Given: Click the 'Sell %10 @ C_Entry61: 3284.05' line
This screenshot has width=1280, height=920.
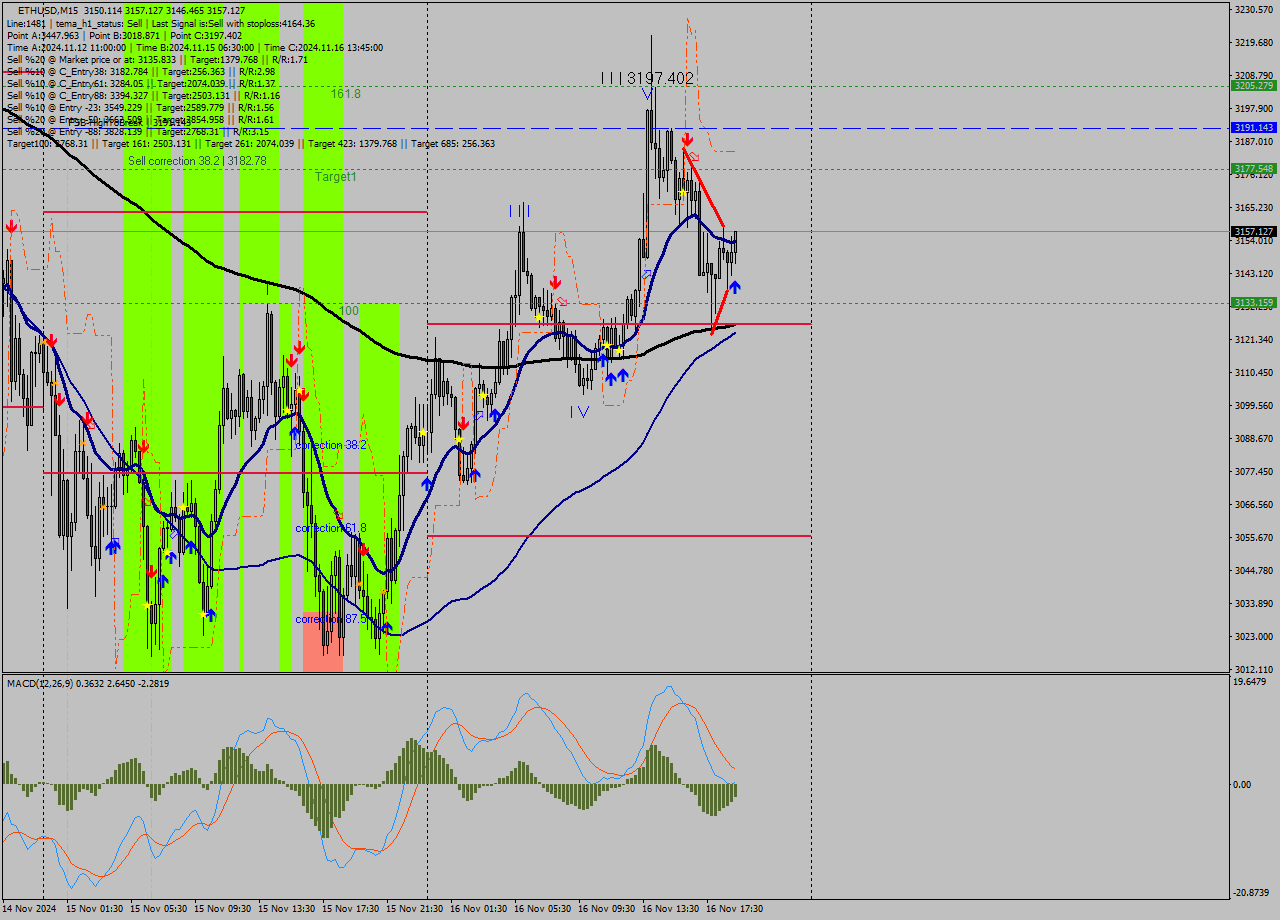Looking at the screenshot, I should 141,83.
